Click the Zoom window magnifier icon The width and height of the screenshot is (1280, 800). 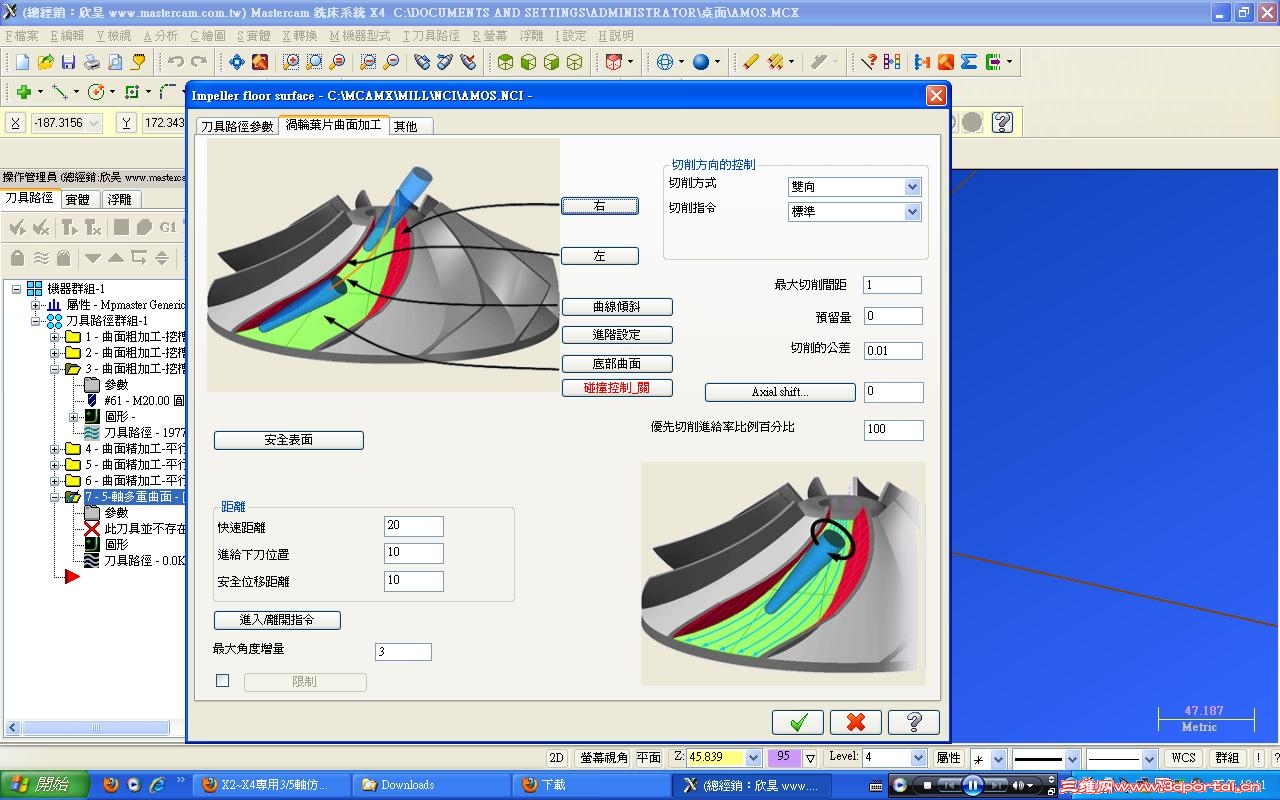pos(291,62)
